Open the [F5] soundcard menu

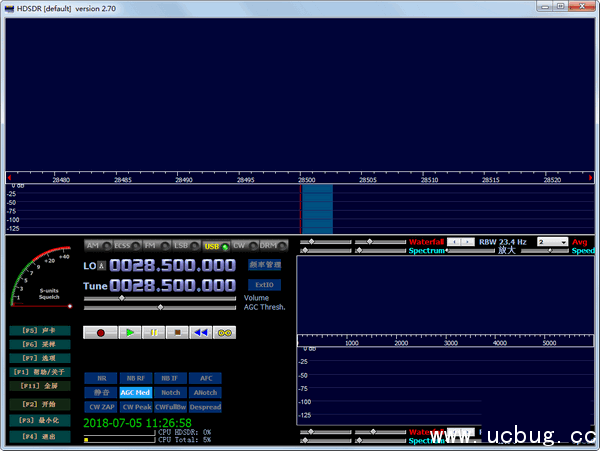tap(40, 330)
